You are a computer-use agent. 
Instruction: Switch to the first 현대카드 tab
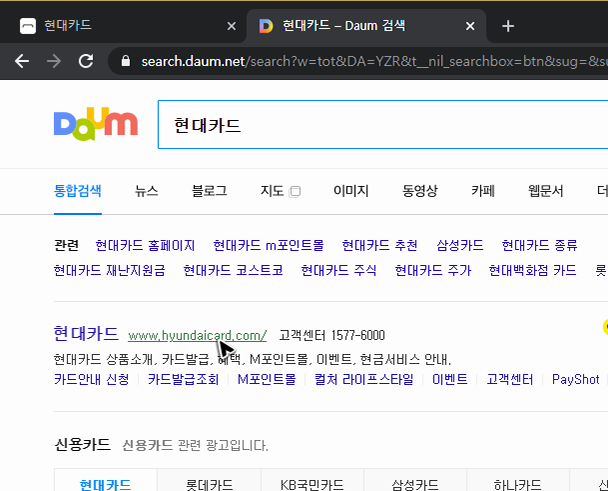coord(124,26)
